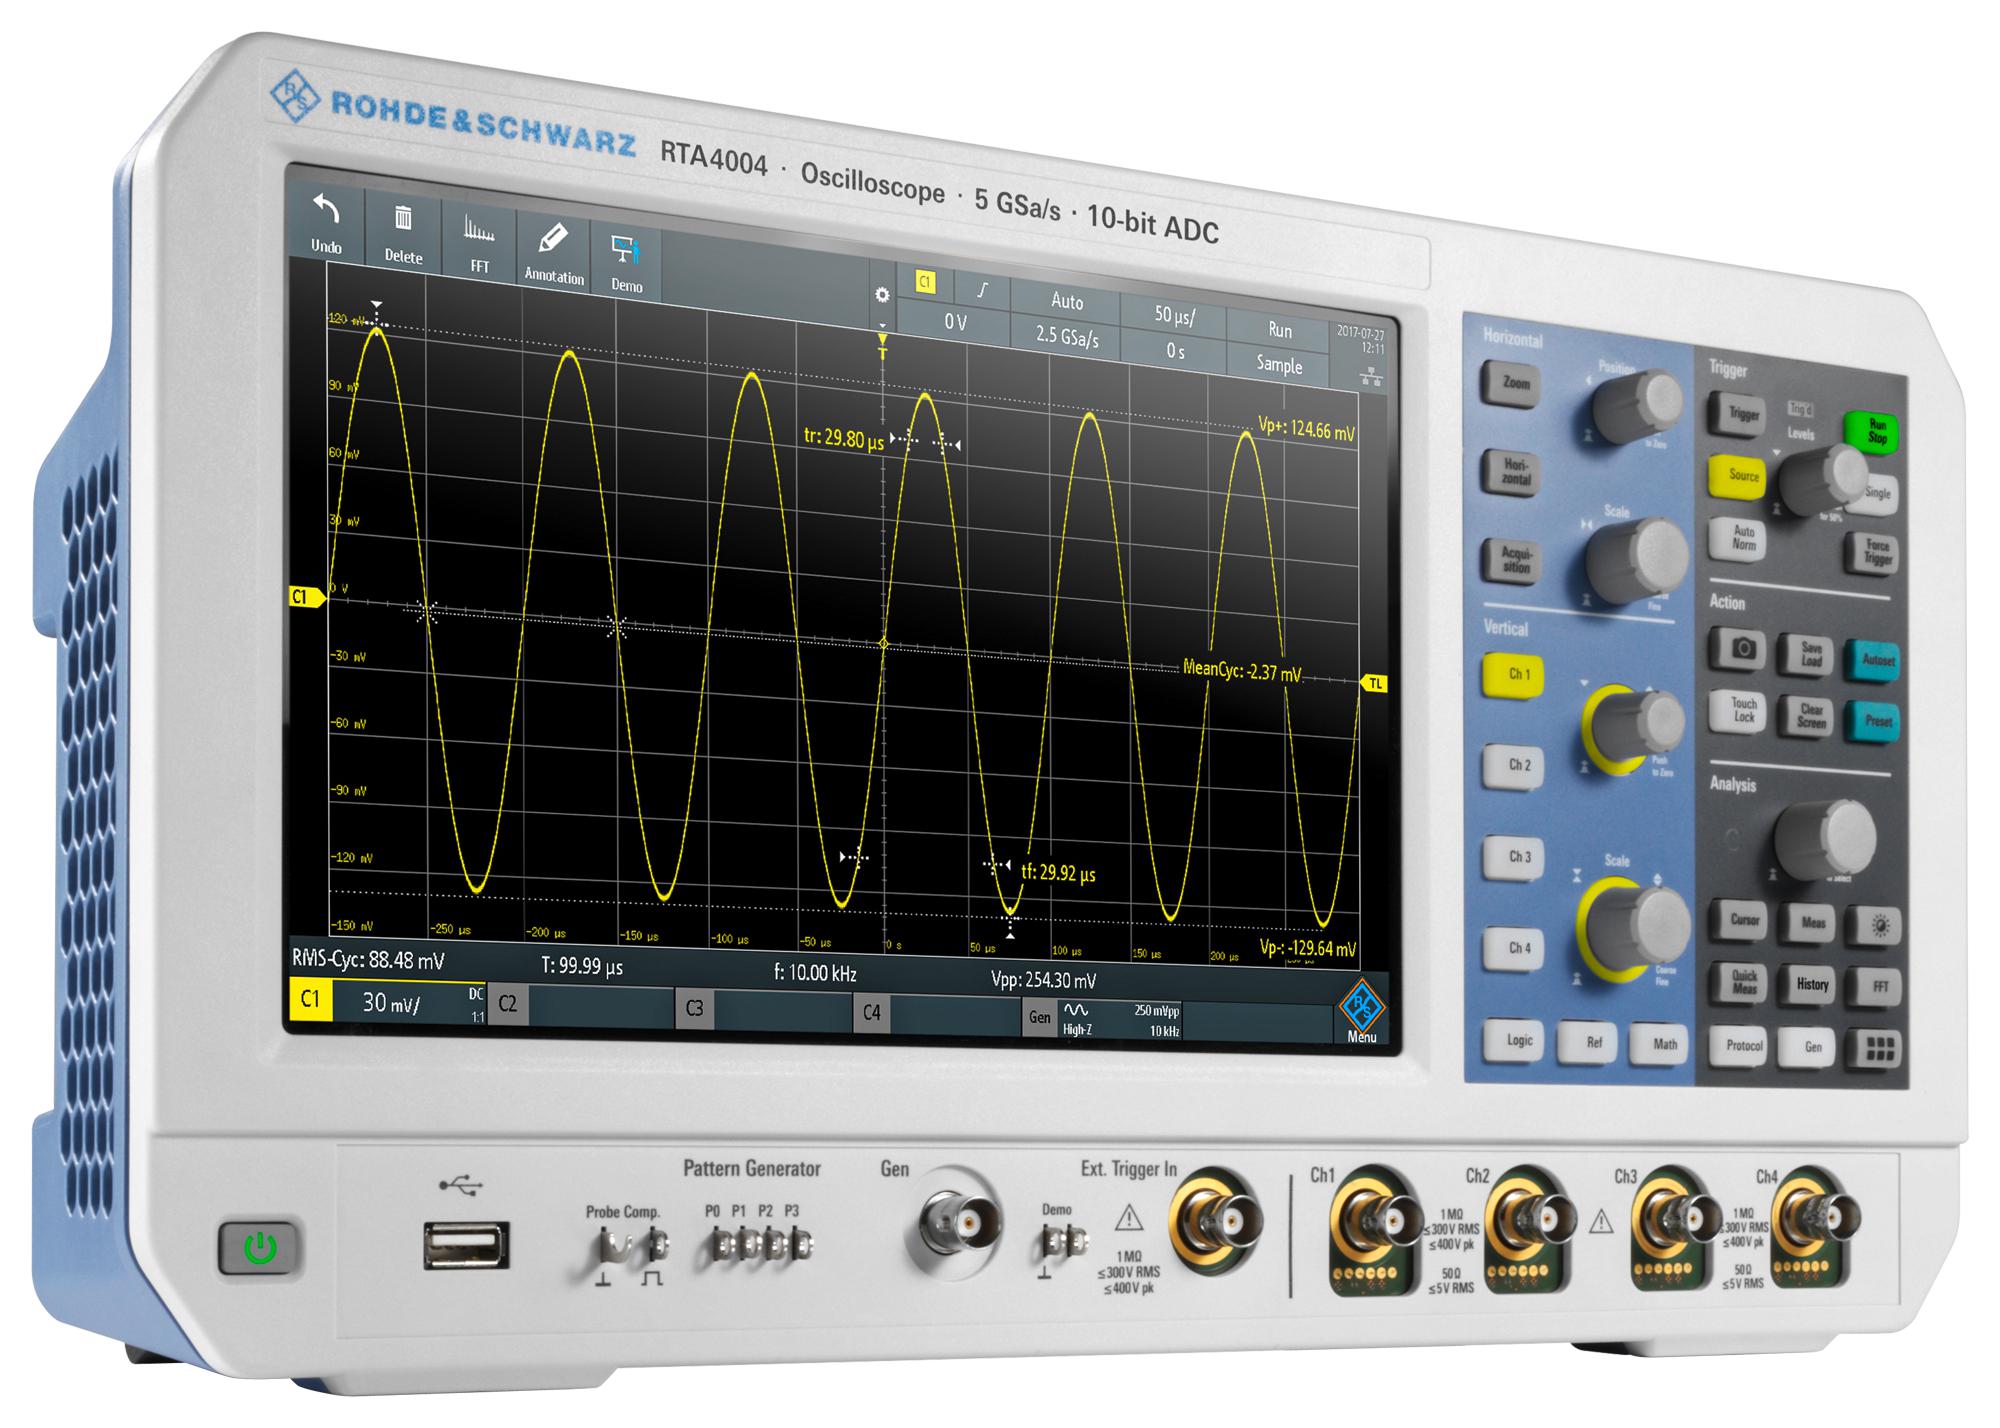Tap the on-screen Run status field
Image resolution: width=2000 pixels, height=1428 pixels.
[1280, 331]
